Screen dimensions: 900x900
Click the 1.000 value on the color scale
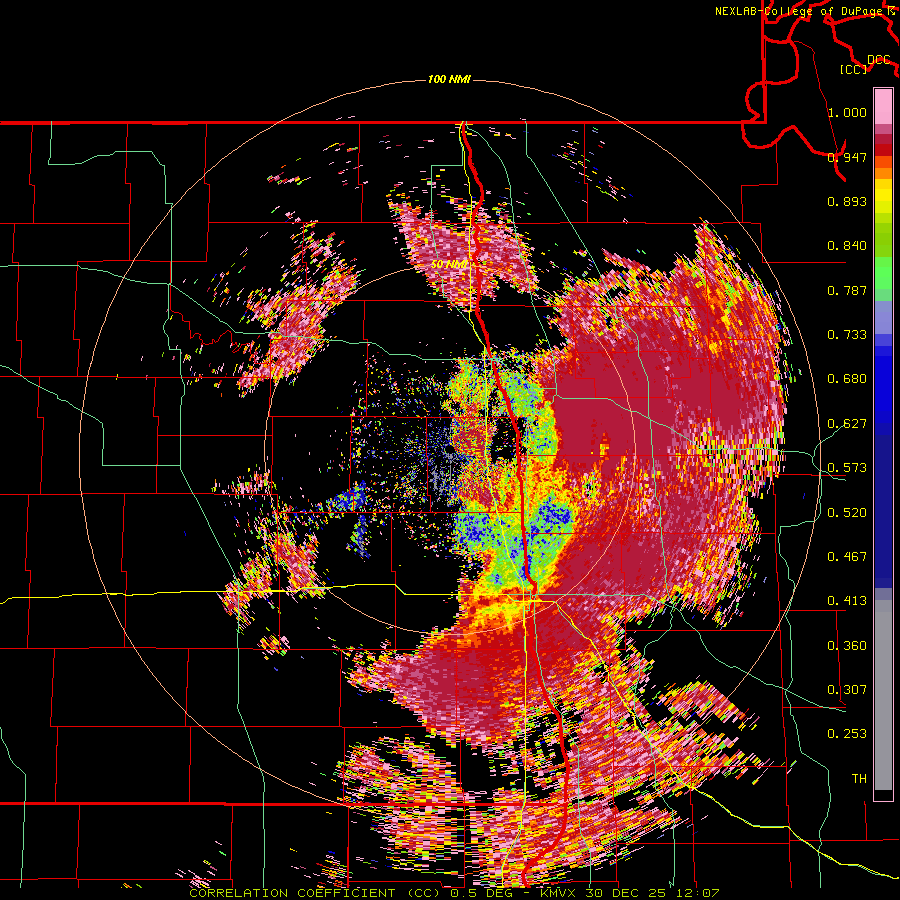(847, 112)
